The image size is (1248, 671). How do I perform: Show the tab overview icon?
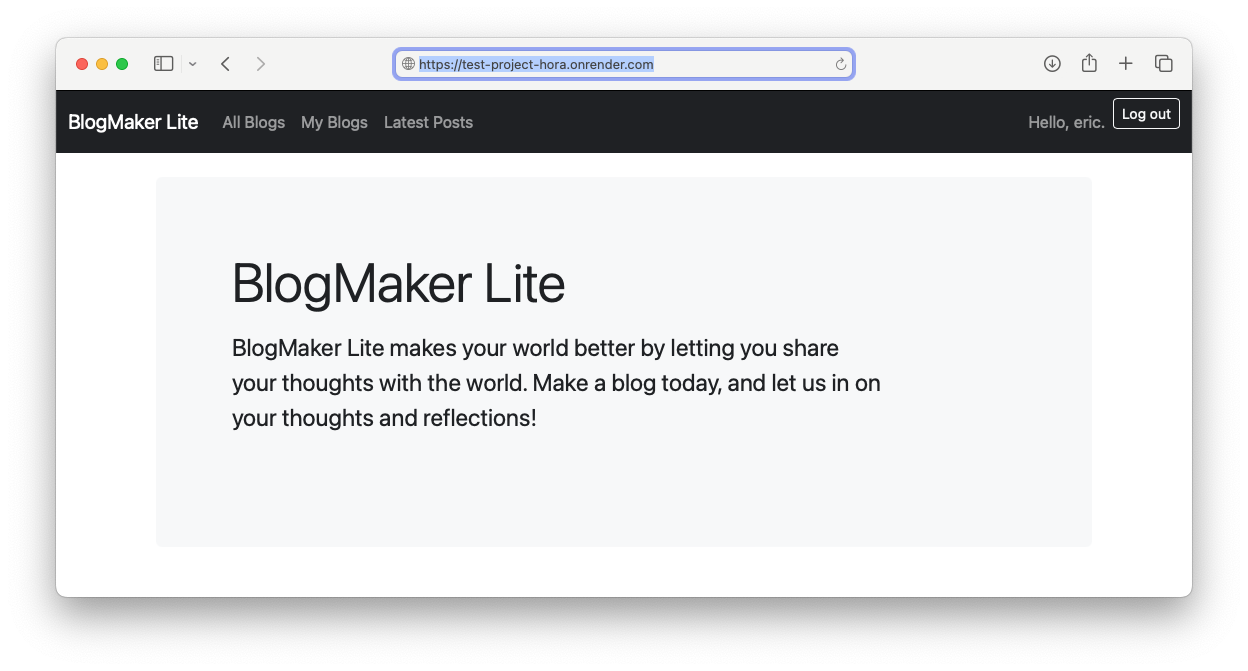(1163, 64)
